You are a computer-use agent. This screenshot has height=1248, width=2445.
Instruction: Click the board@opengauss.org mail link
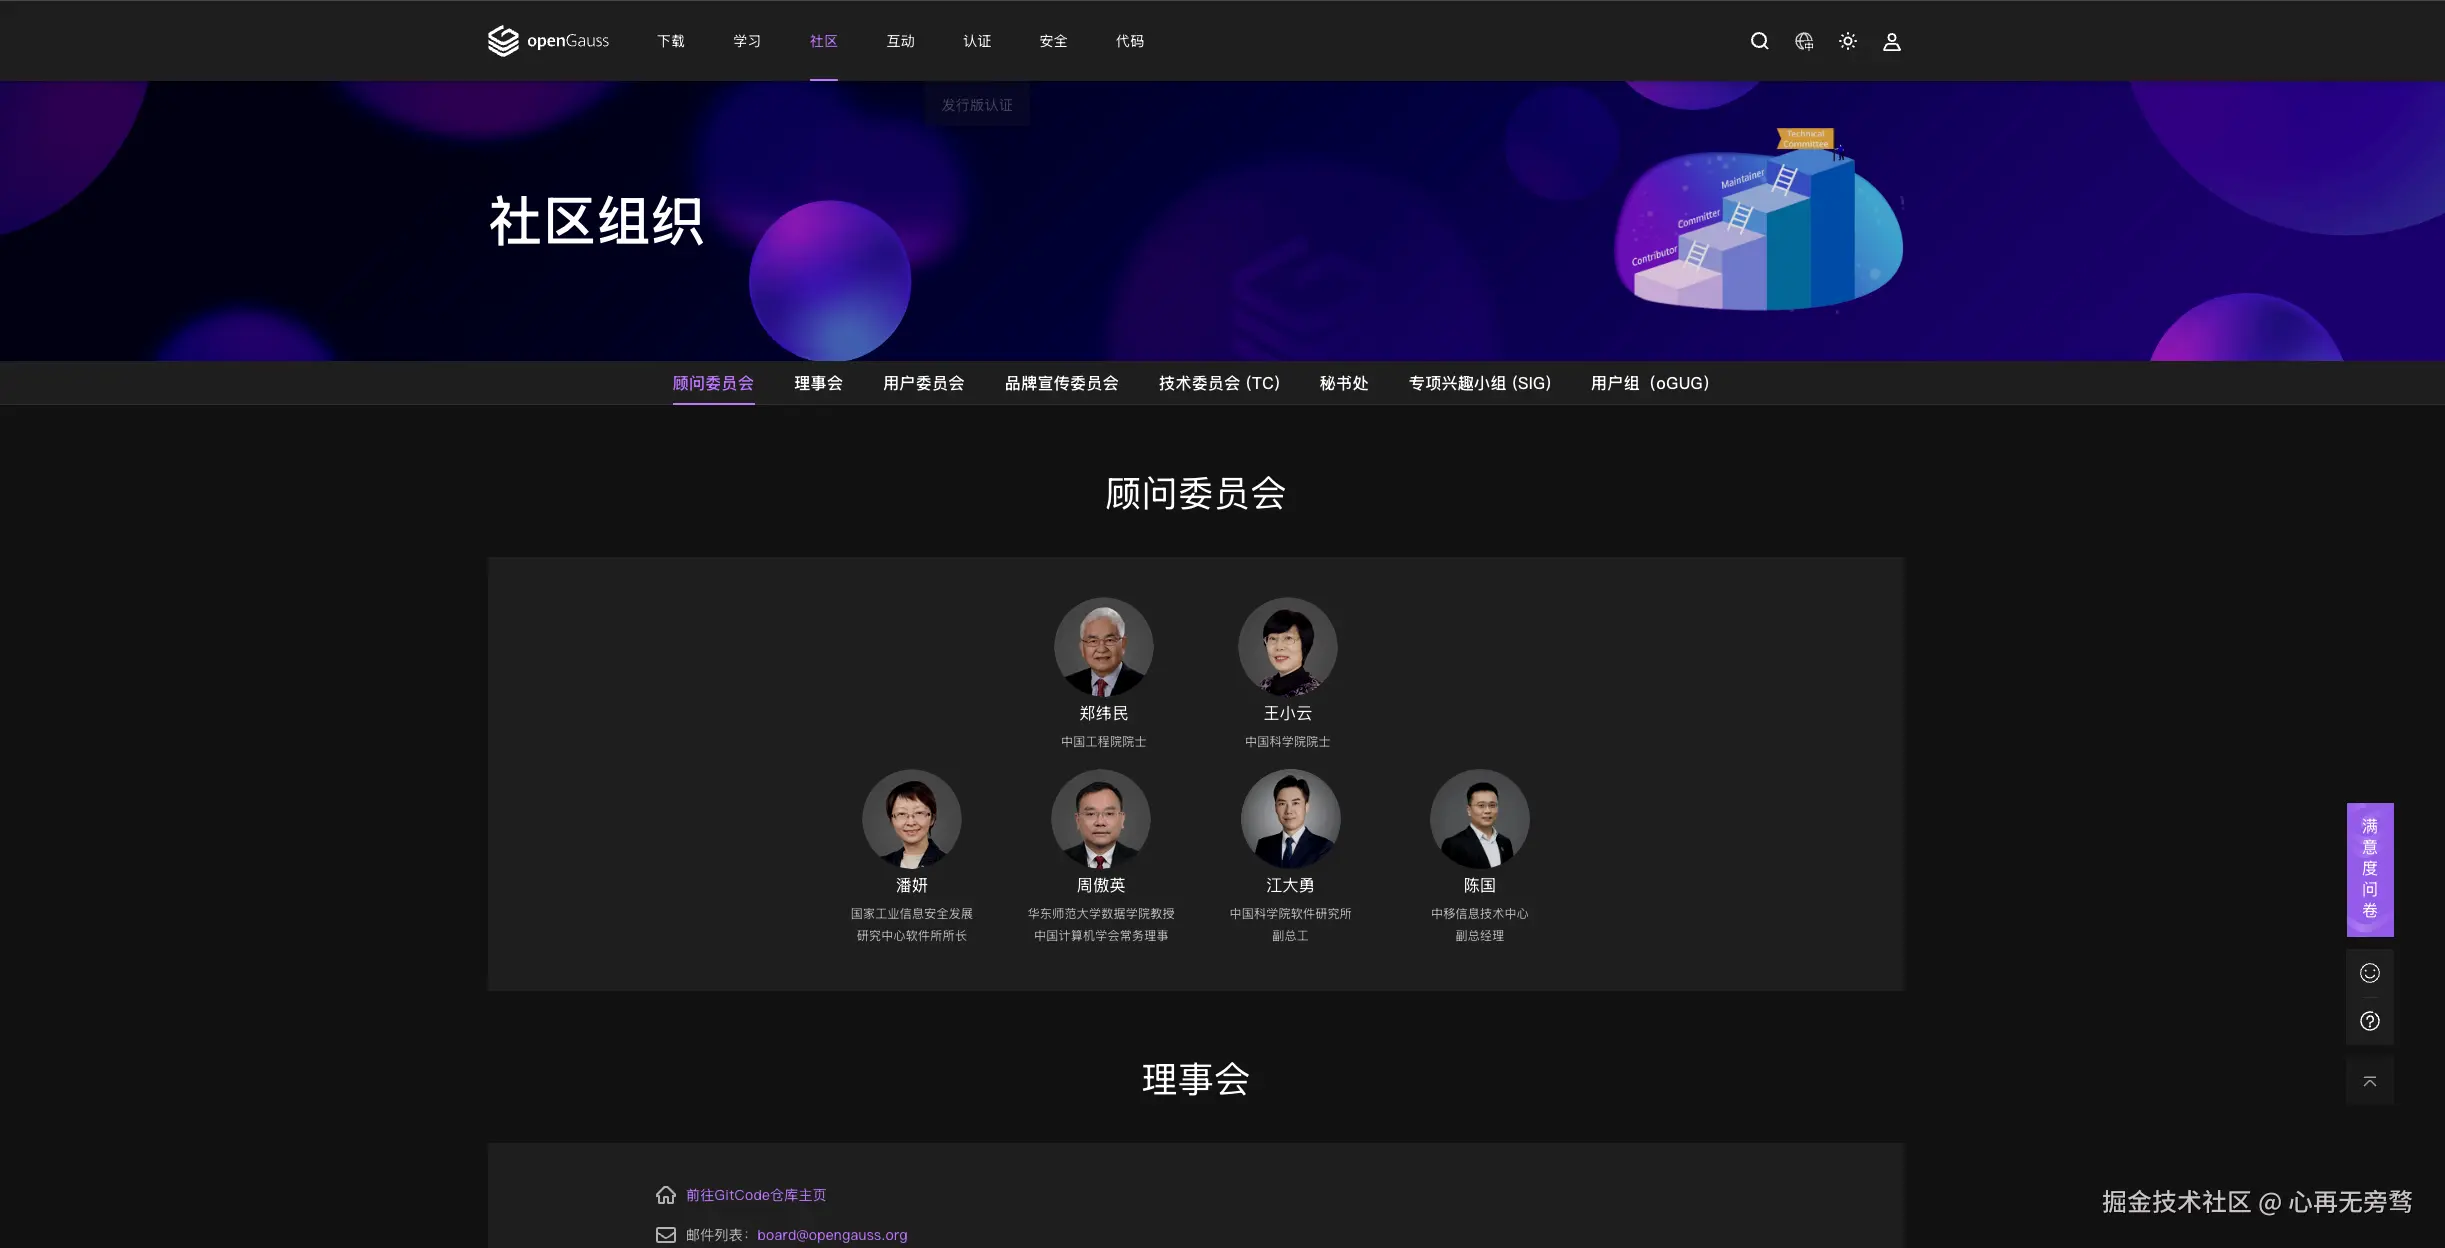pos(831,1234)
